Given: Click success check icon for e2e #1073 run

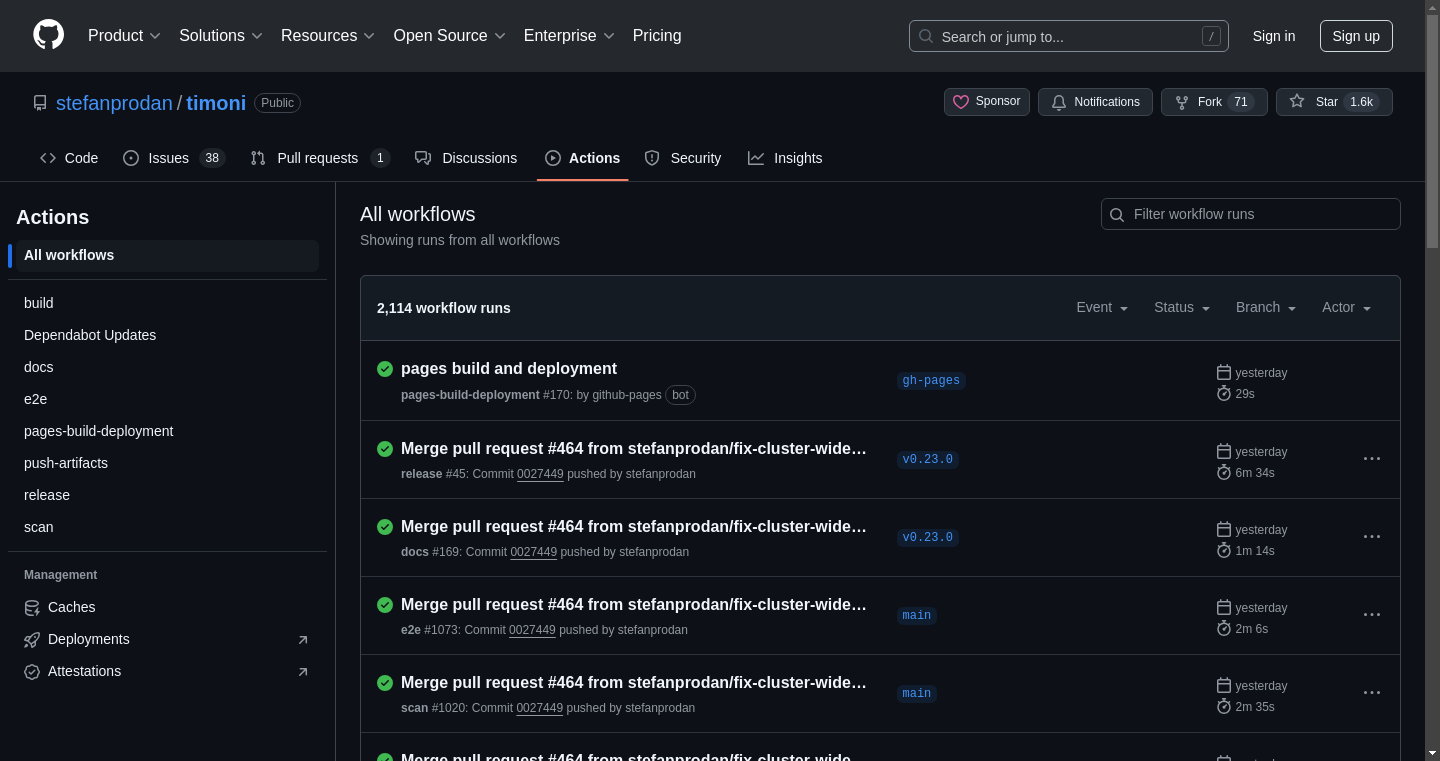Looking at the screenshot, I should (x=385, y=605).
